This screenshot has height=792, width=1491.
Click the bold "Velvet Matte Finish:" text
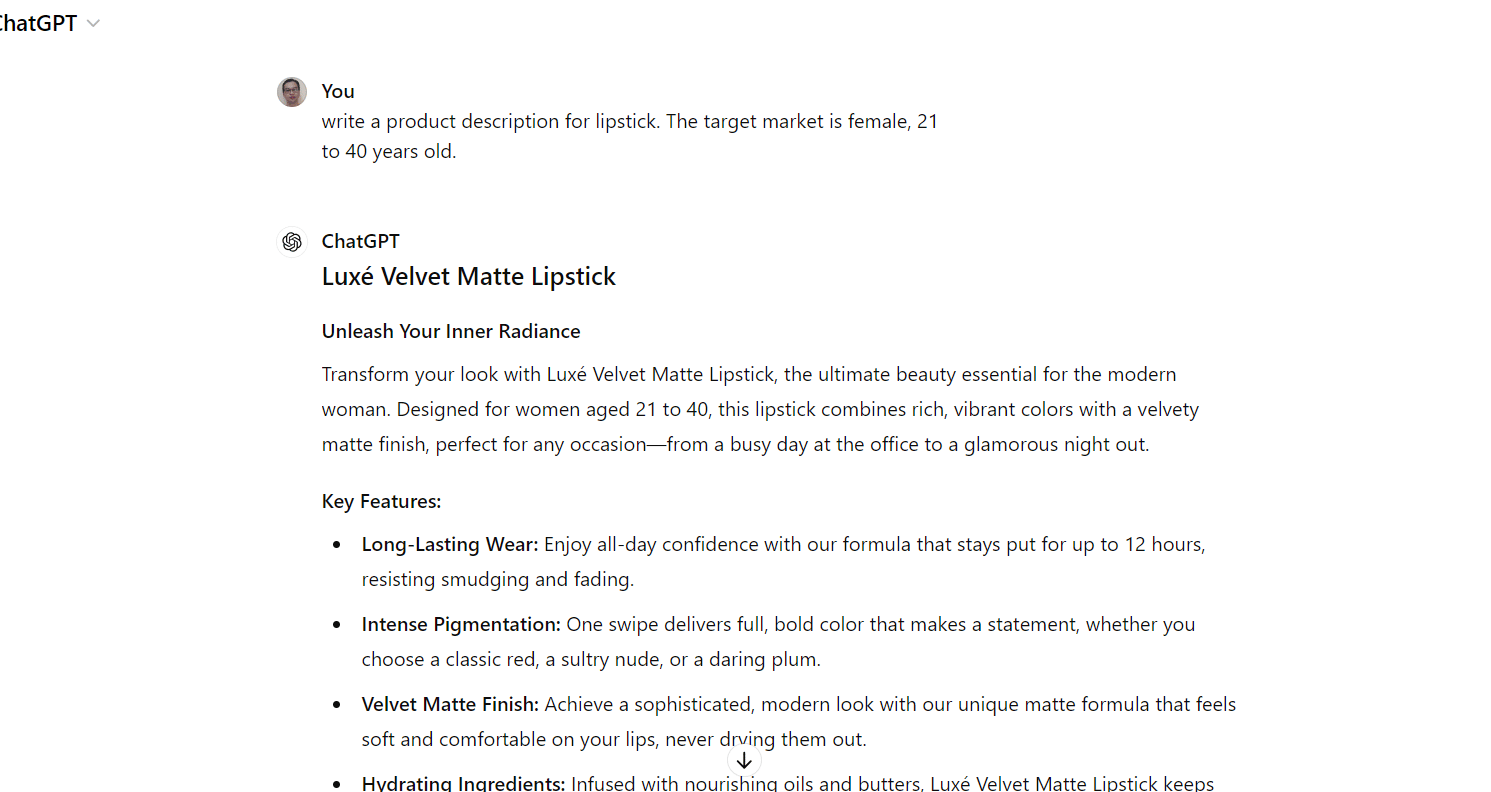coord(450,705)
